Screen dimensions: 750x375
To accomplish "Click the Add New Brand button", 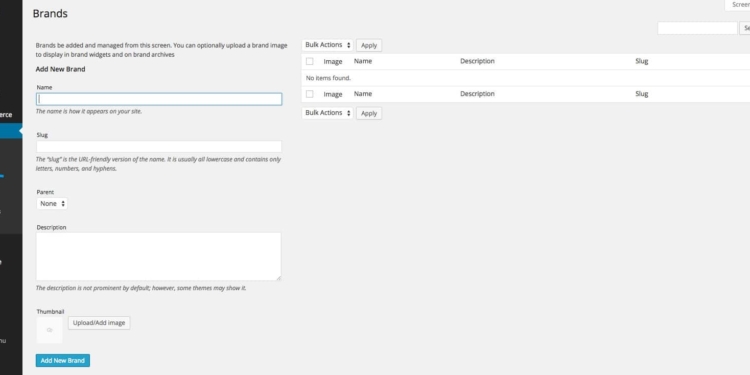I will (63, 361).
